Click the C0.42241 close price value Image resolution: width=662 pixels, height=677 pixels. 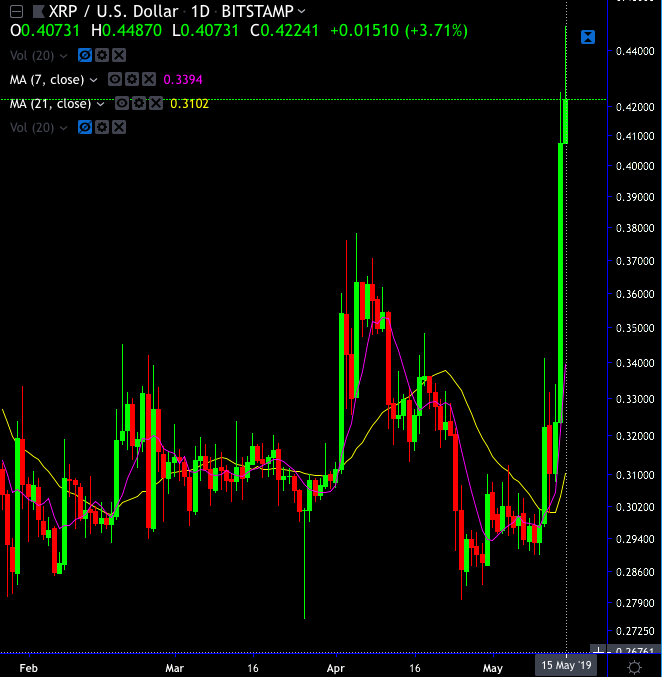pos(285,31)
